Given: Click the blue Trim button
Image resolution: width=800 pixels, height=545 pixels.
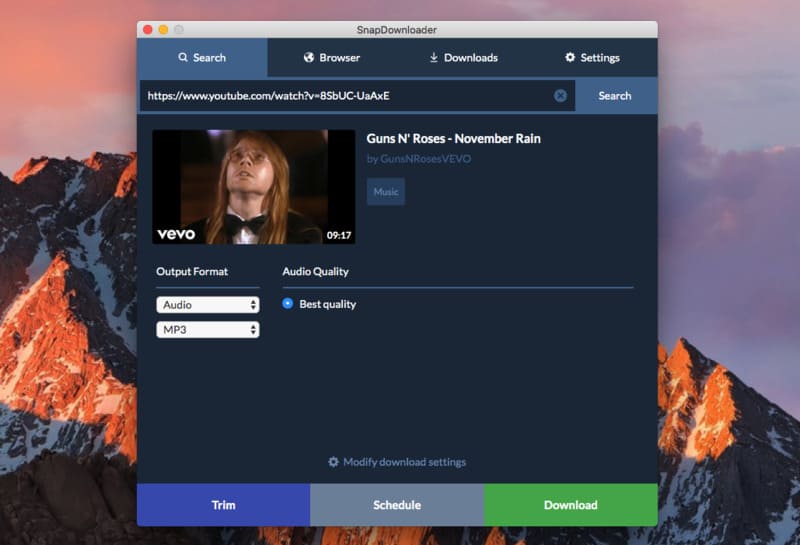Looking at the screenshot, I should click(223, 505).
